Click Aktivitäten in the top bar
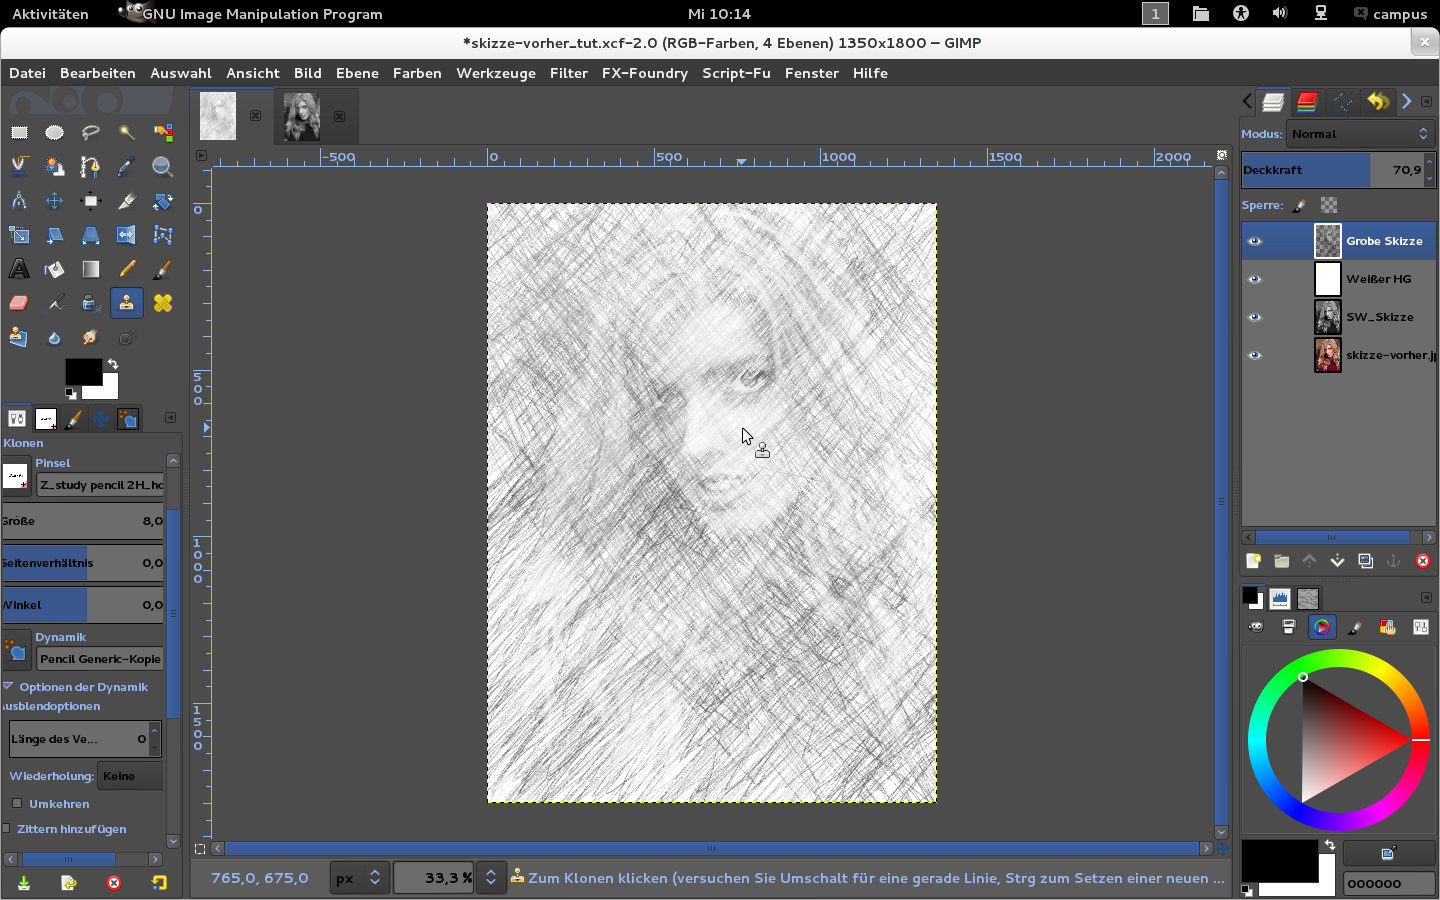1440x900 pixels. tap(50, 14)
